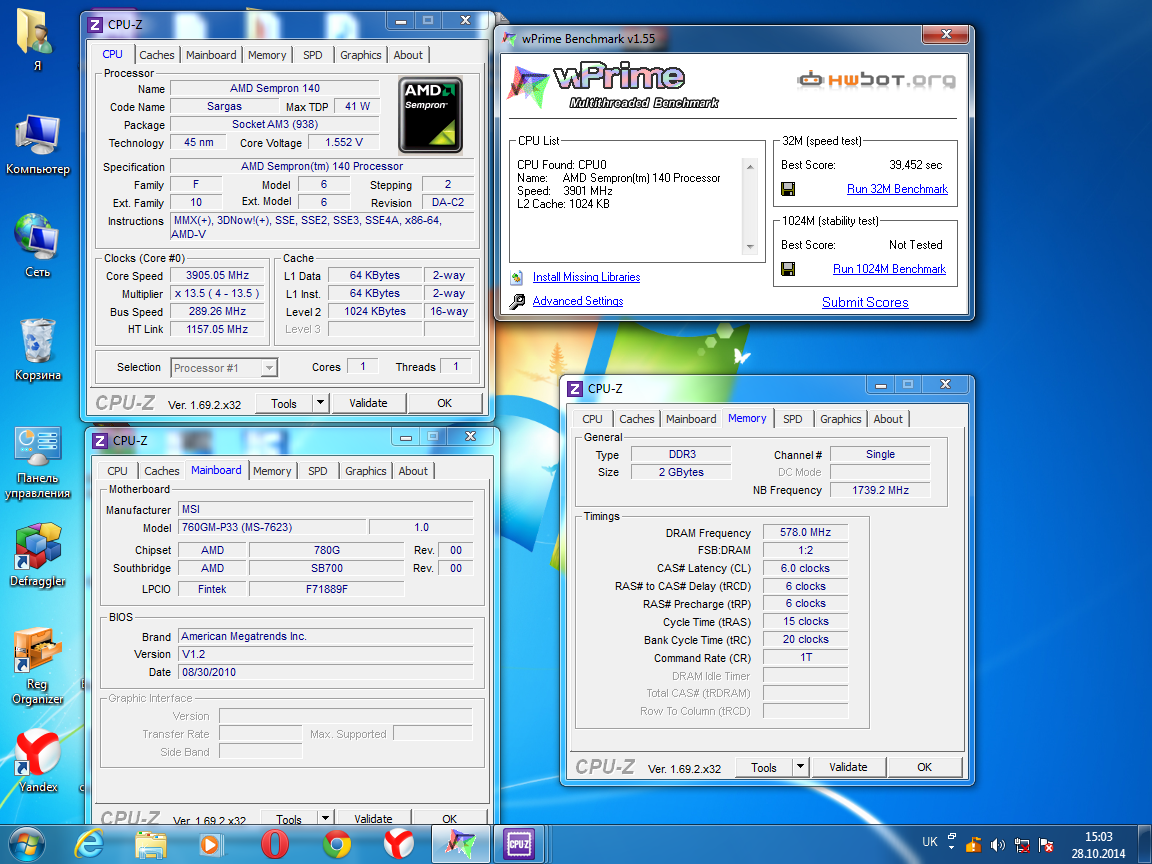
Task: Click the hwbot.org logo in wPrime
Action: tap(876, 79)
